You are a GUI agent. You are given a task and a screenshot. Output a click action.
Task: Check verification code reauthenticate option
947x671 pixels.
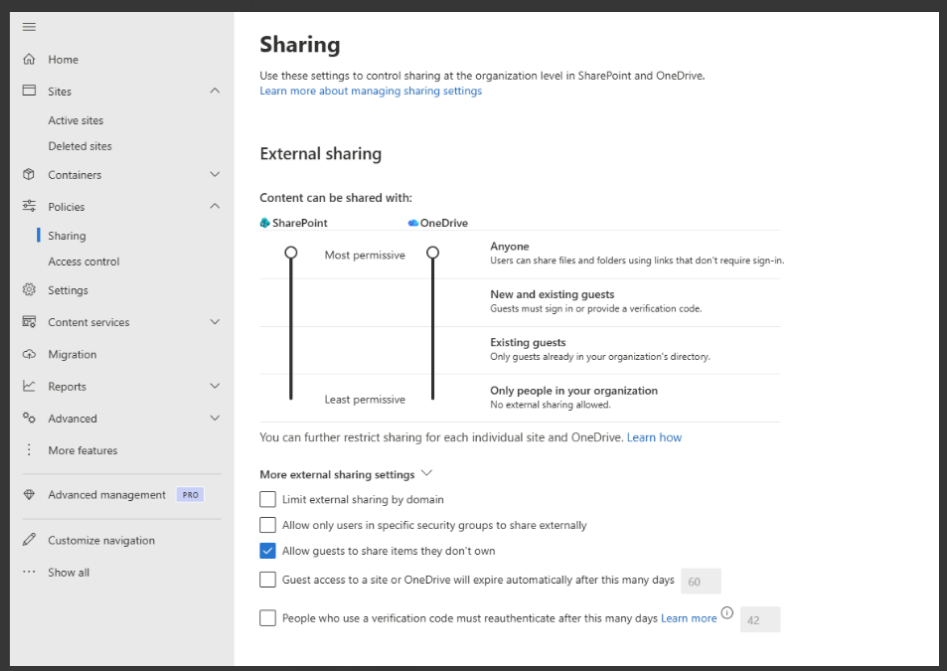coord(268,618)
